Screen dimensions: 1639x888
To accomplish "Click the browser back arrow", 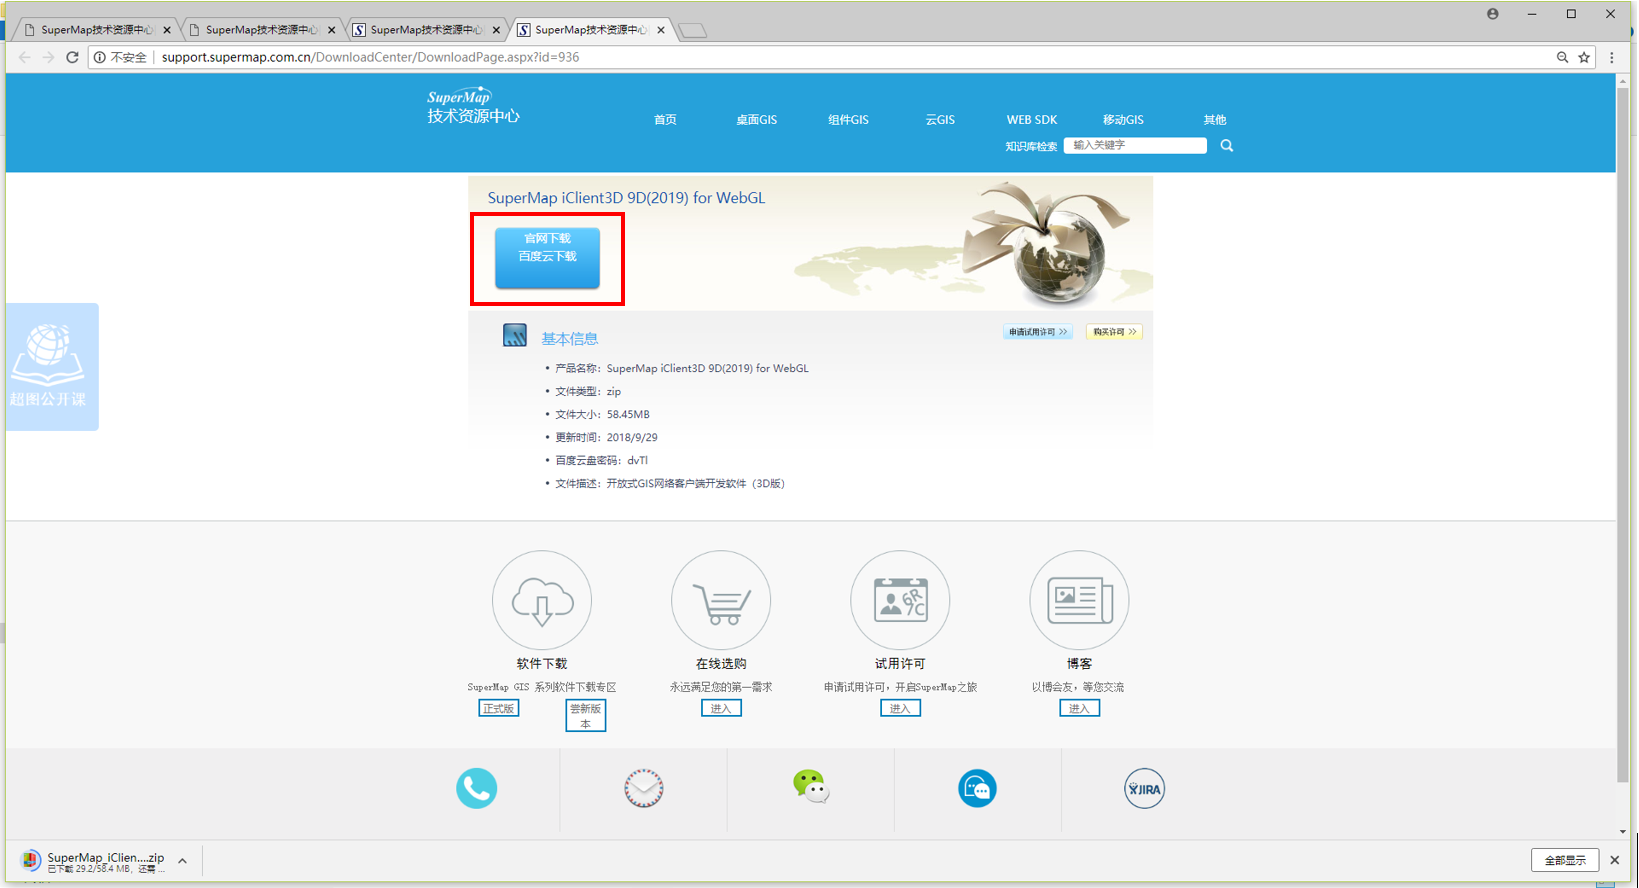I will point(25,57).
